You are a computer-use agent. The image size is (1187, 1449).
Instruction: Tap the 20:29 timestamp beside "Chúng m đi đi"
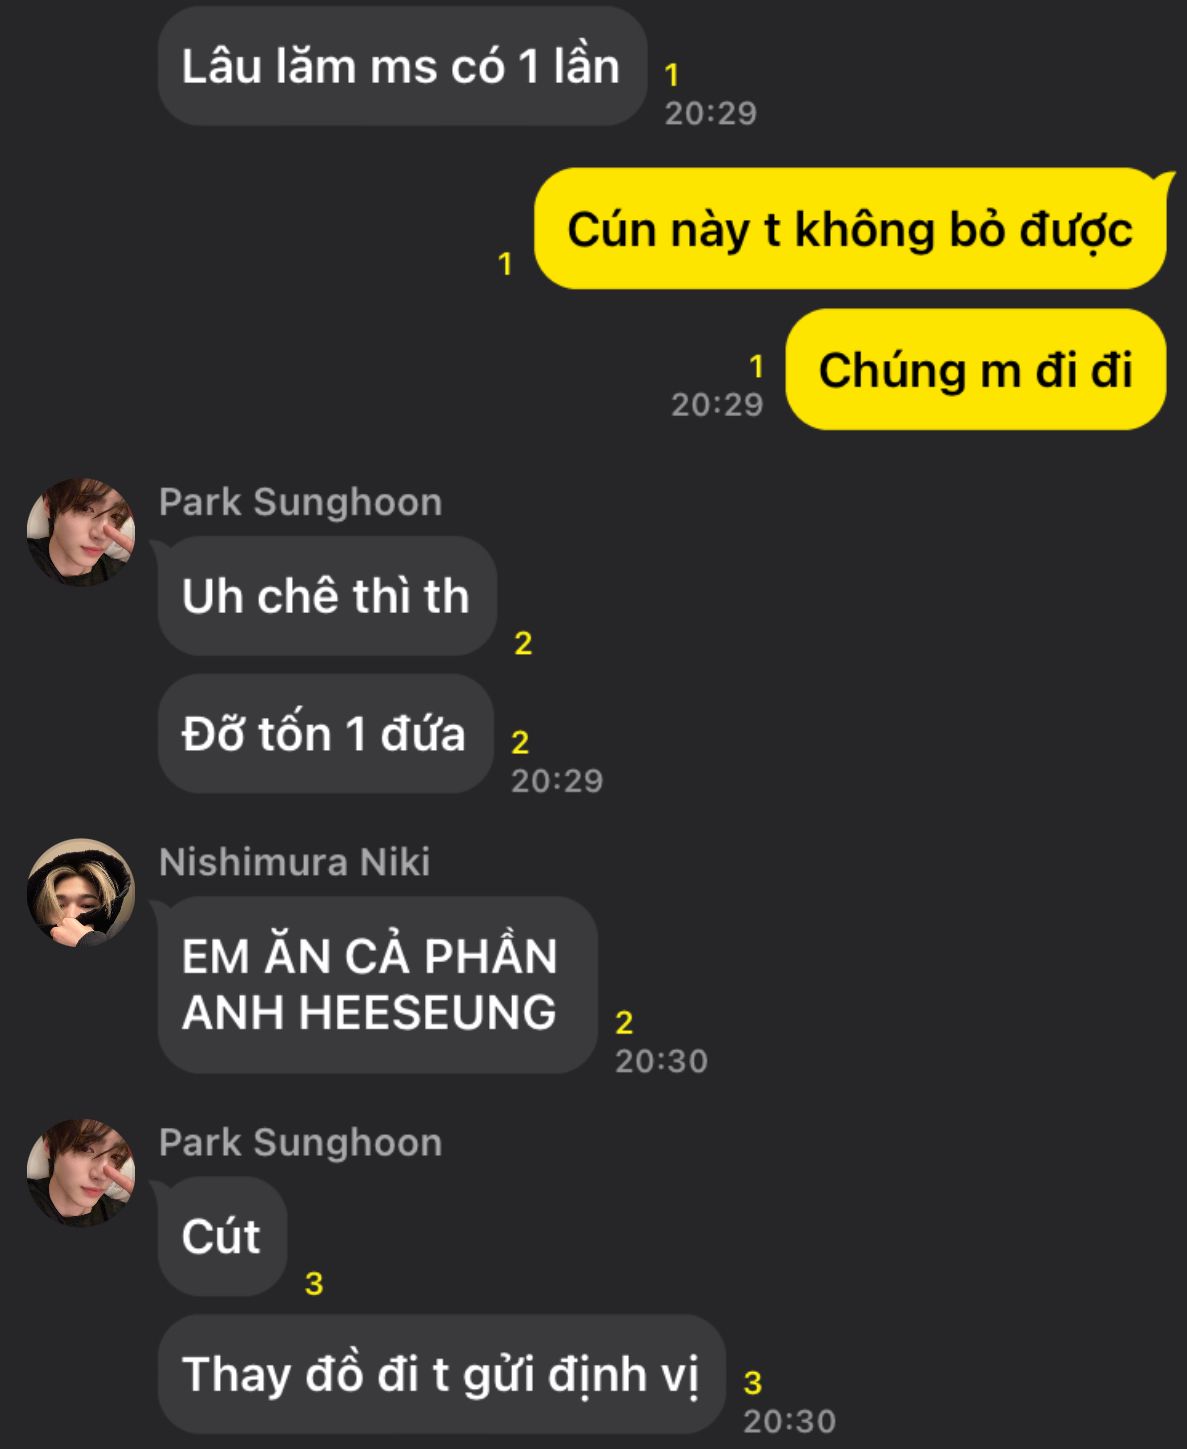point(717,404)
